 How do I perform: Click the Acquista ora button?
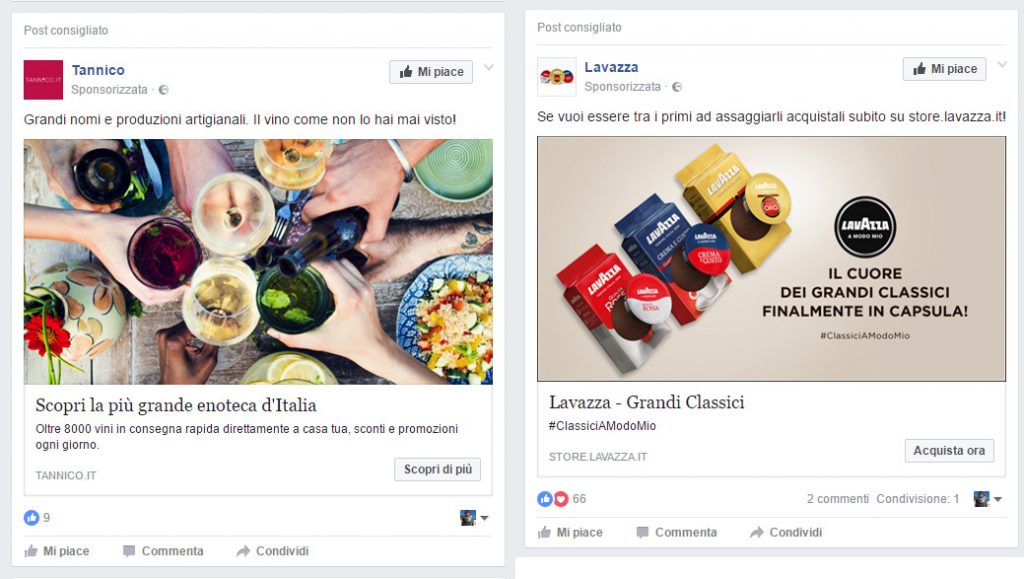950,450
